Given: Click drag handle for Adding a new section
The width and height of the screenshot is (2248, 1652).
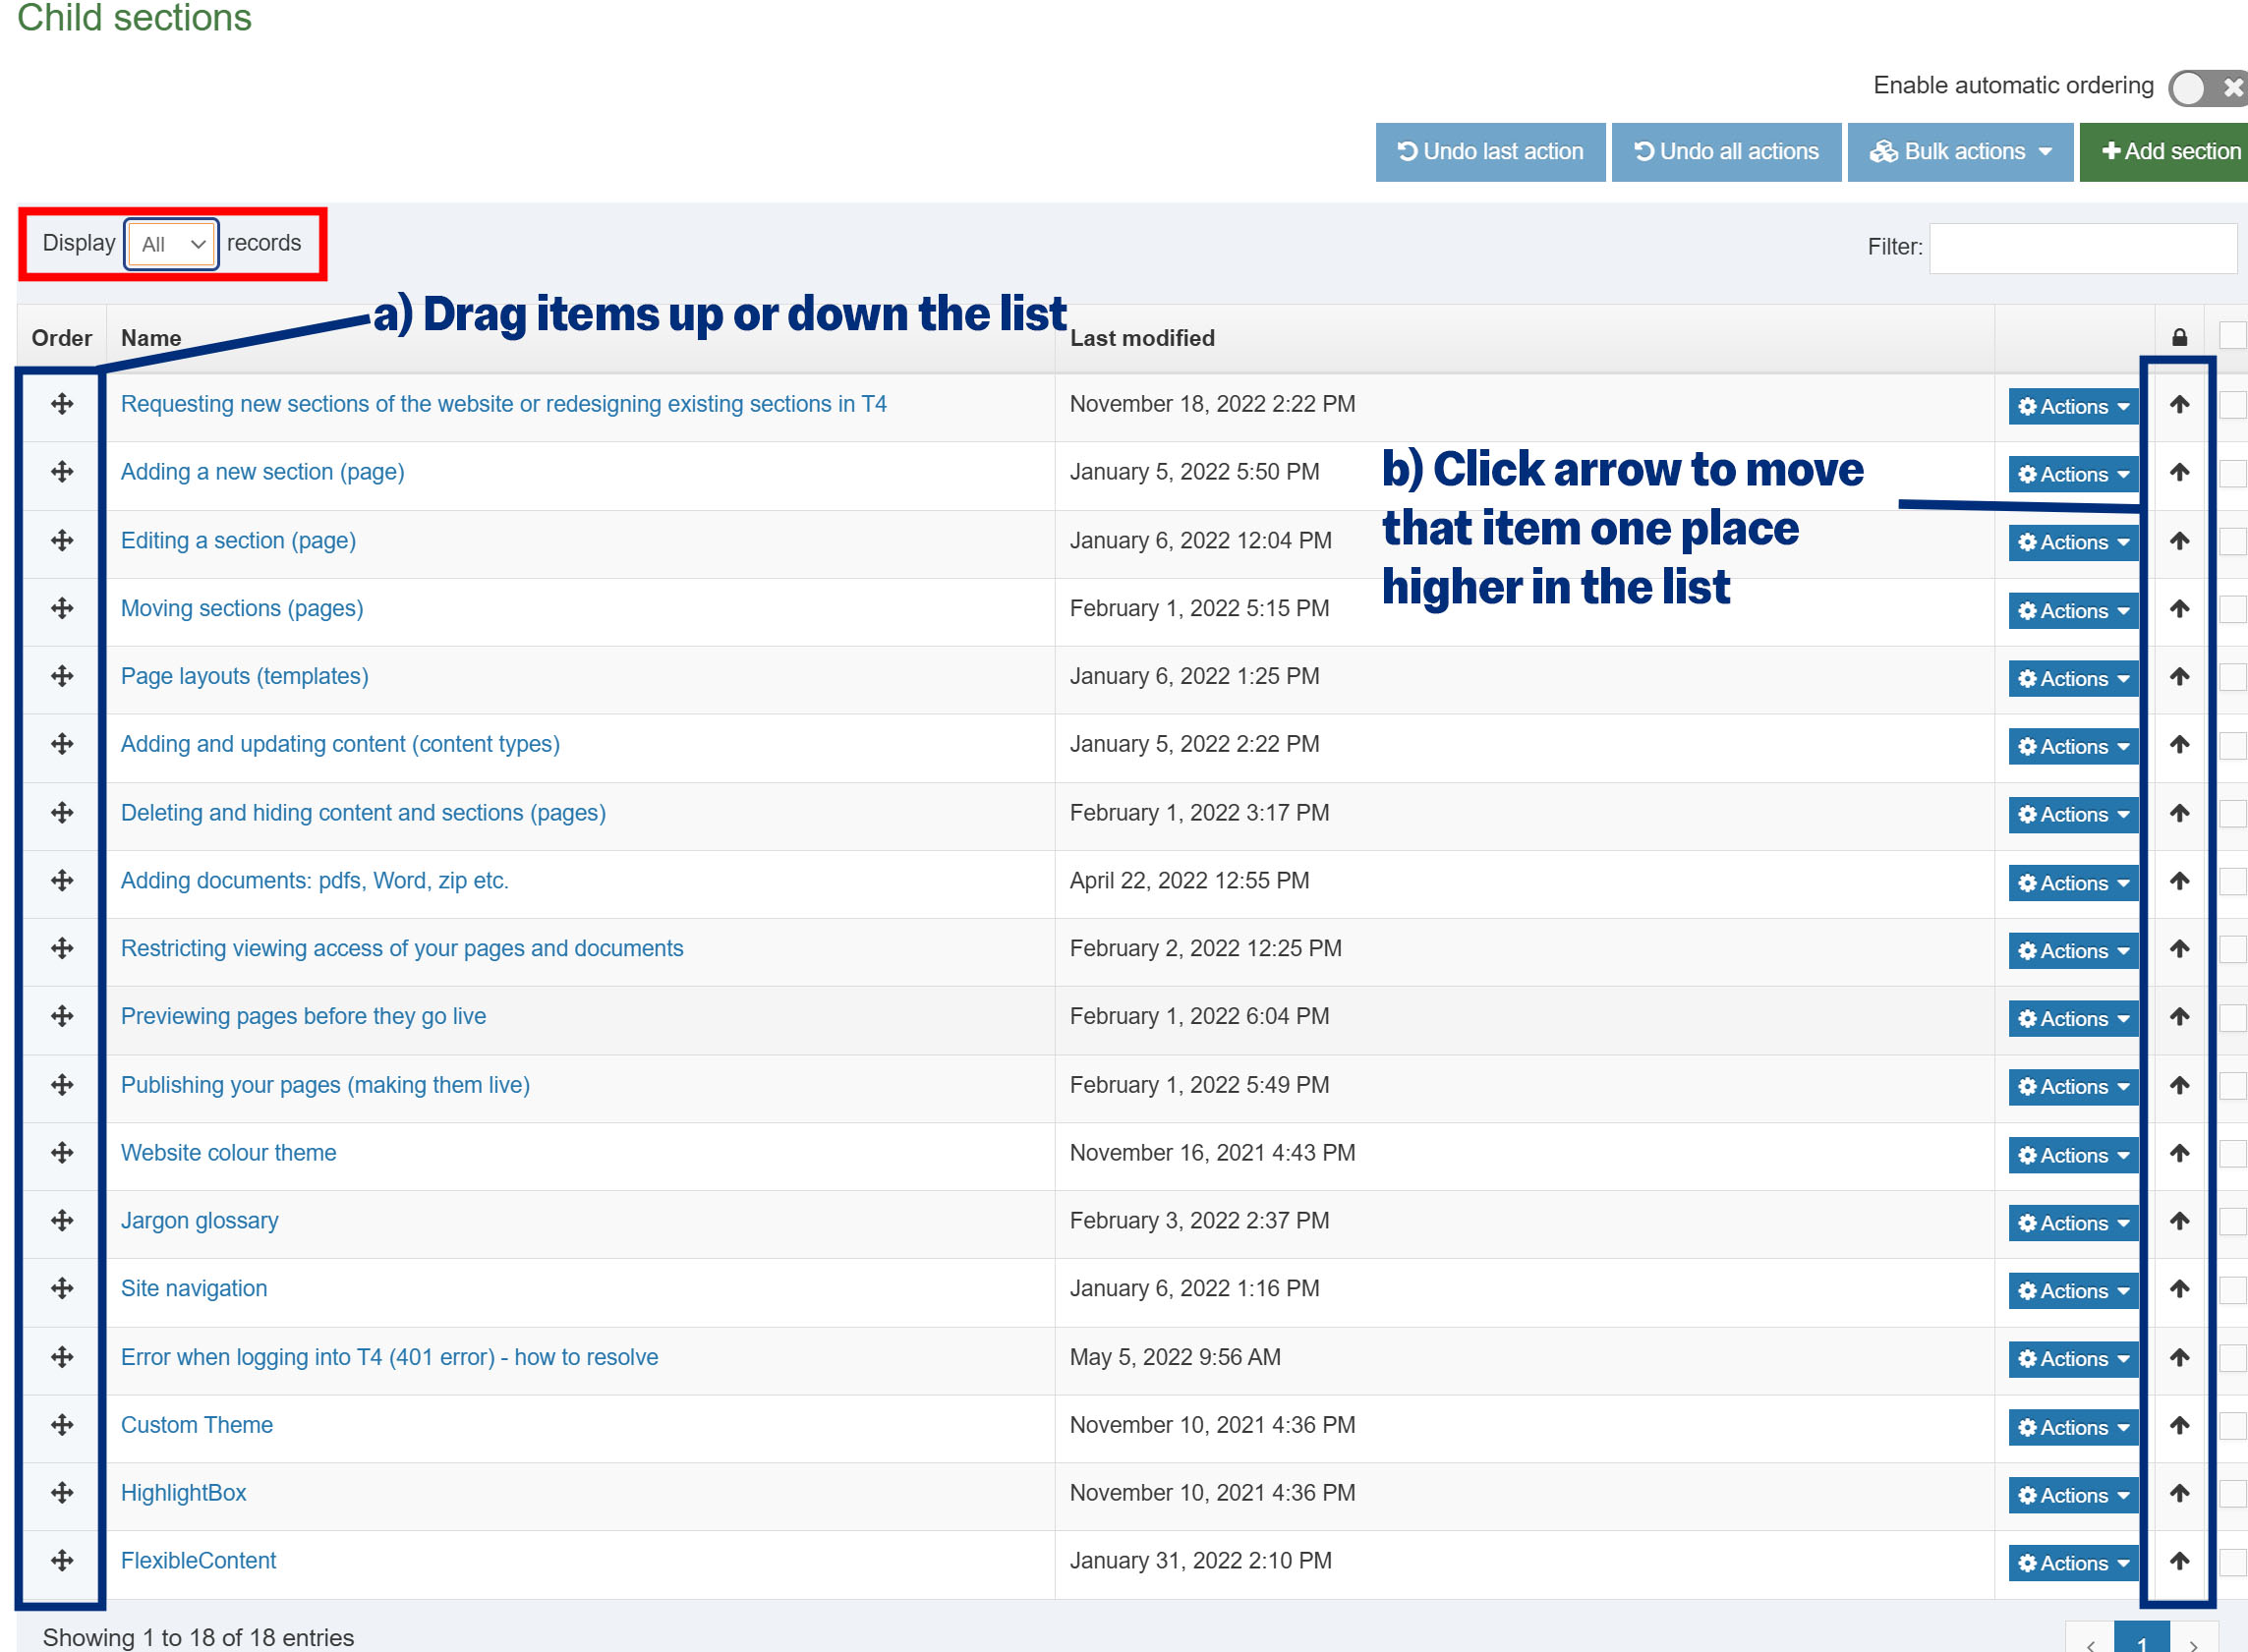Looking at the screenshot, I should click(x=62, y=472).
